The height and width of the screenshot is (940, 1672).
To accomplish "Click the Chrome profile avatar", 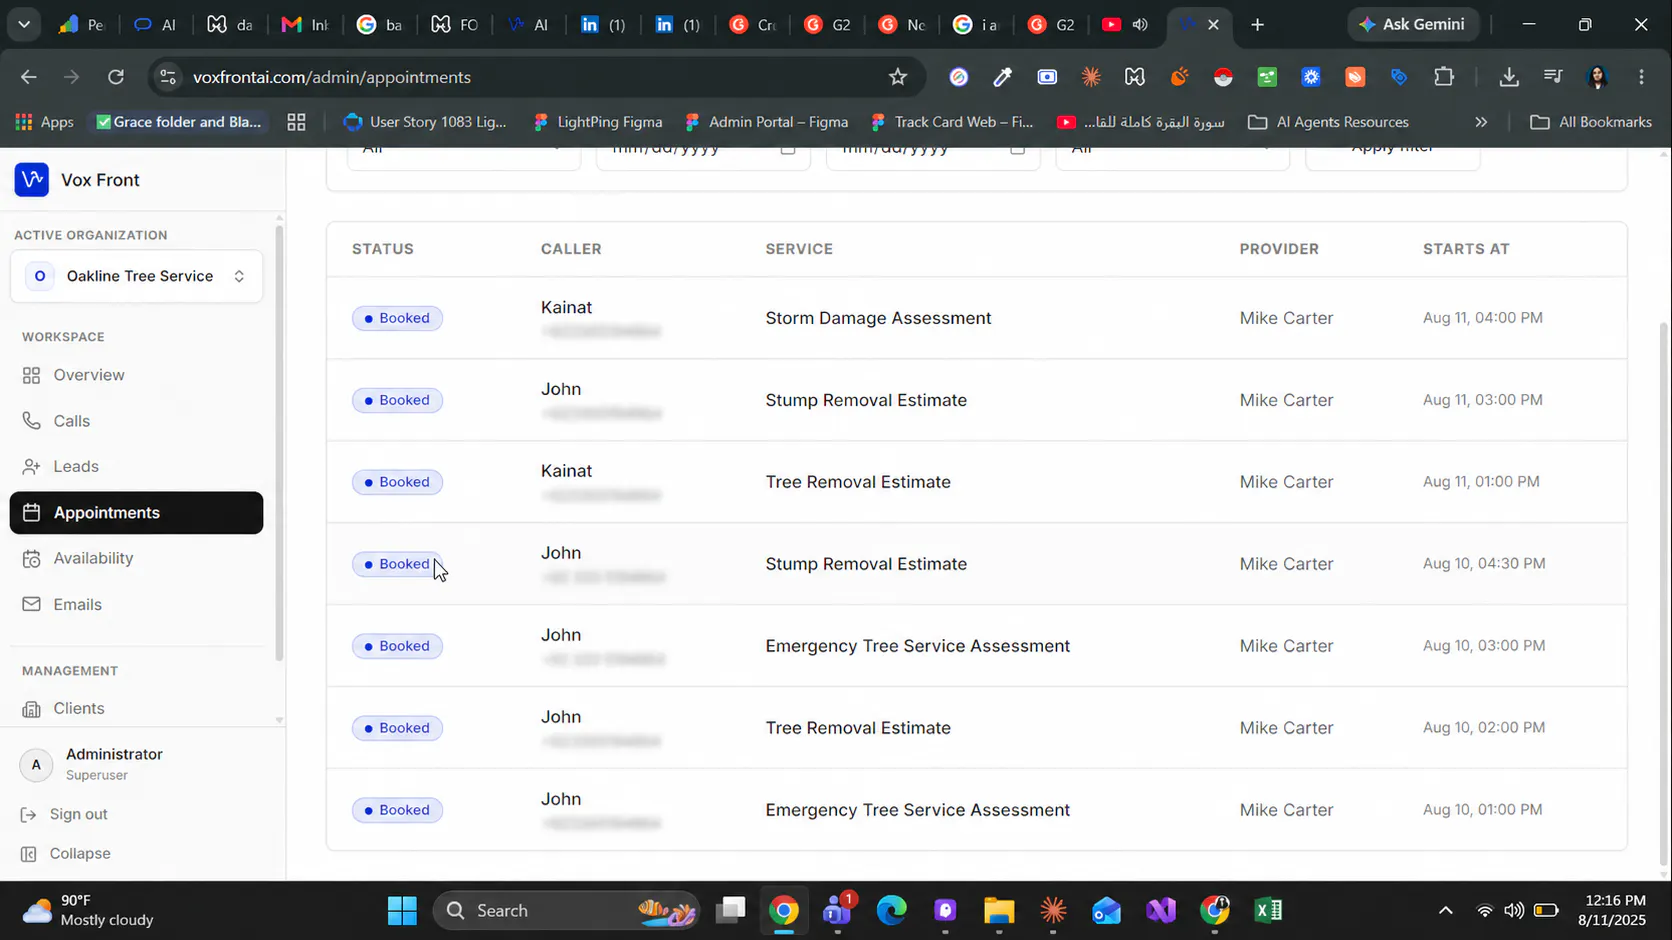I will 1597,77.
